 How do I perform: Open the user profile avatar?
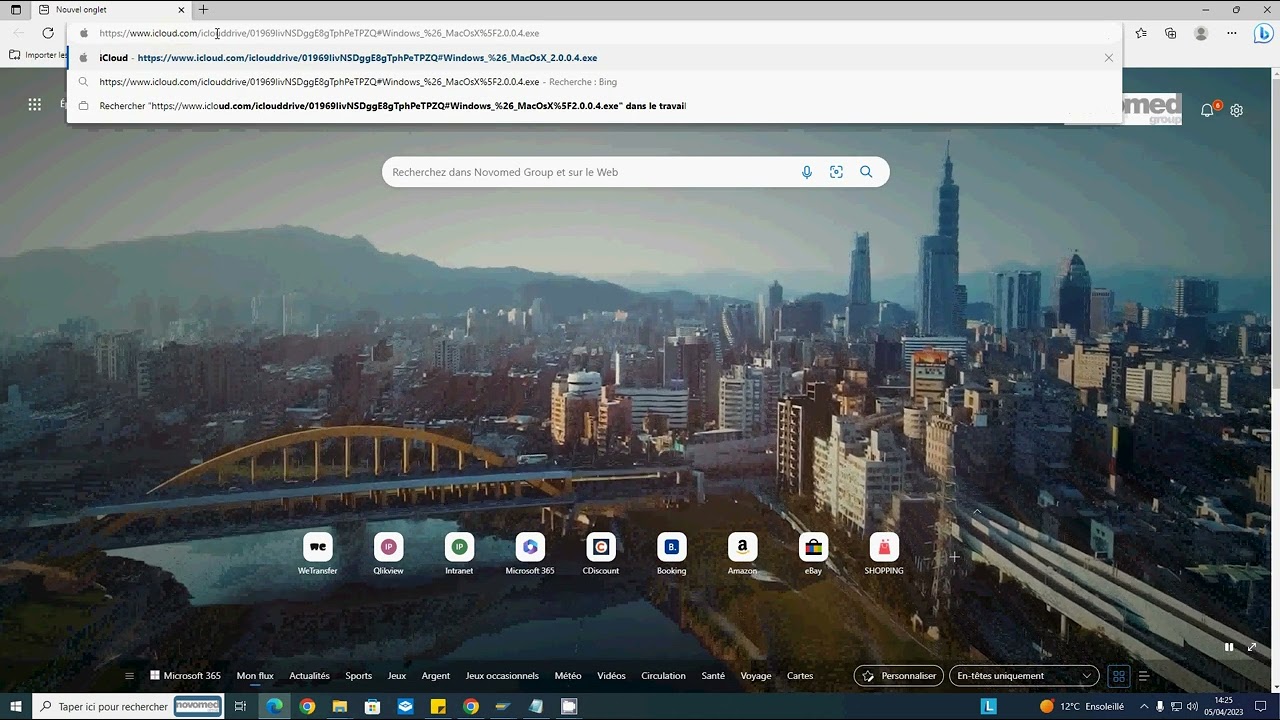coord(1201,33)
